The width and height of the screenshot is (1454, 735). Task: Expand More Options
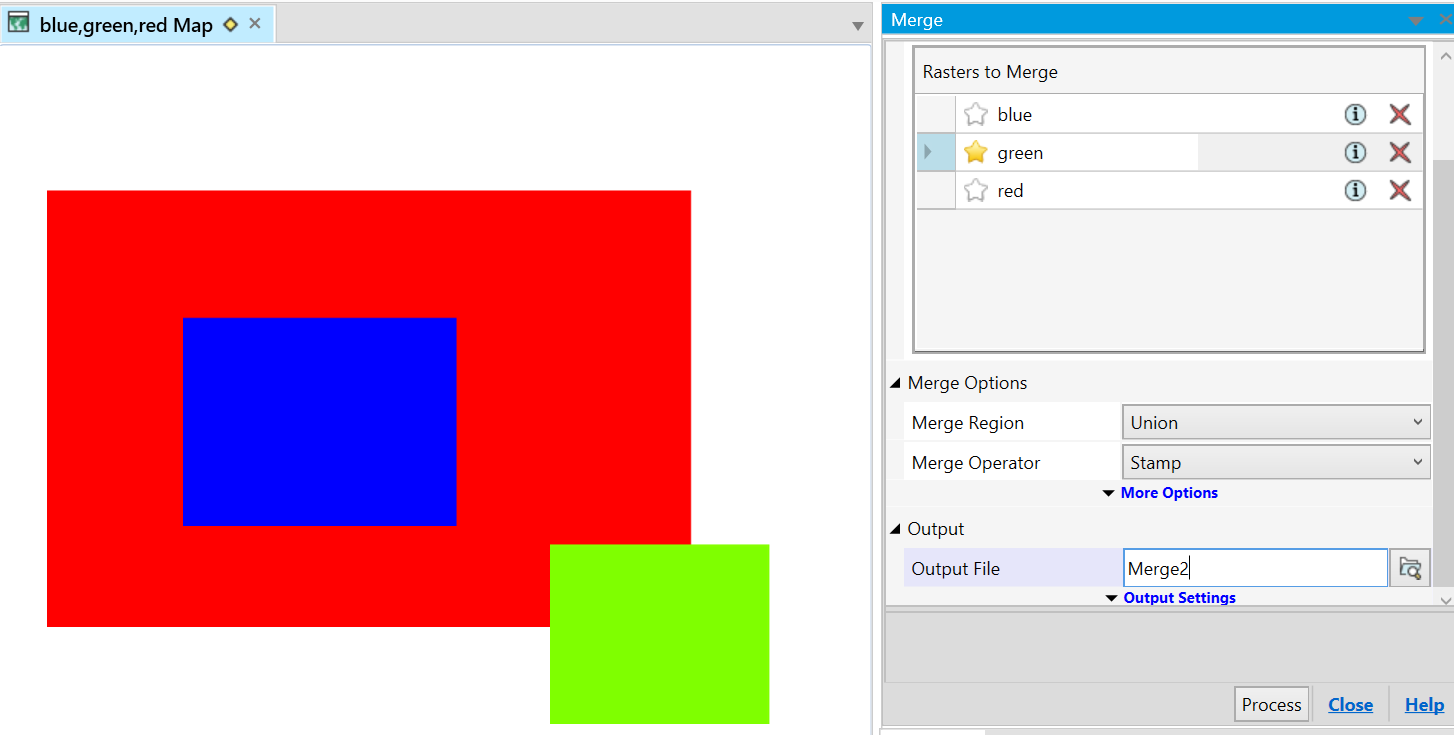point(1160,493)
